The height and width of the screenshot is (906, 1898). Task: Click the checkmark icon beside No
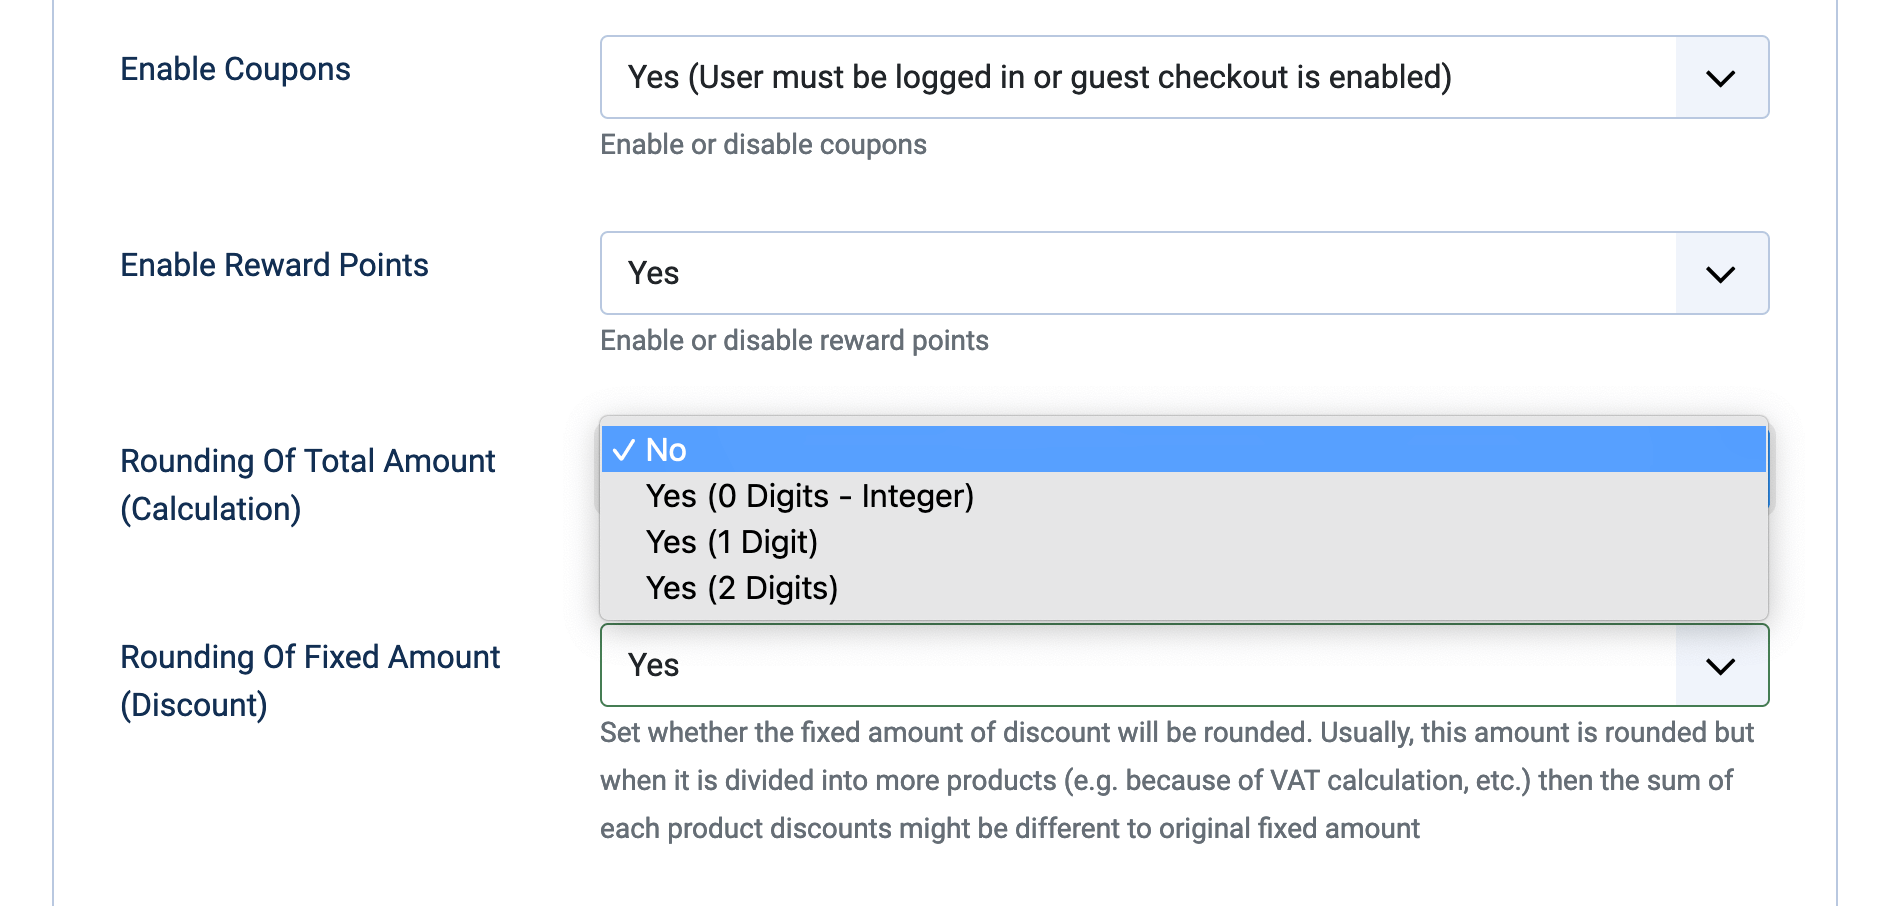point(624,450)
